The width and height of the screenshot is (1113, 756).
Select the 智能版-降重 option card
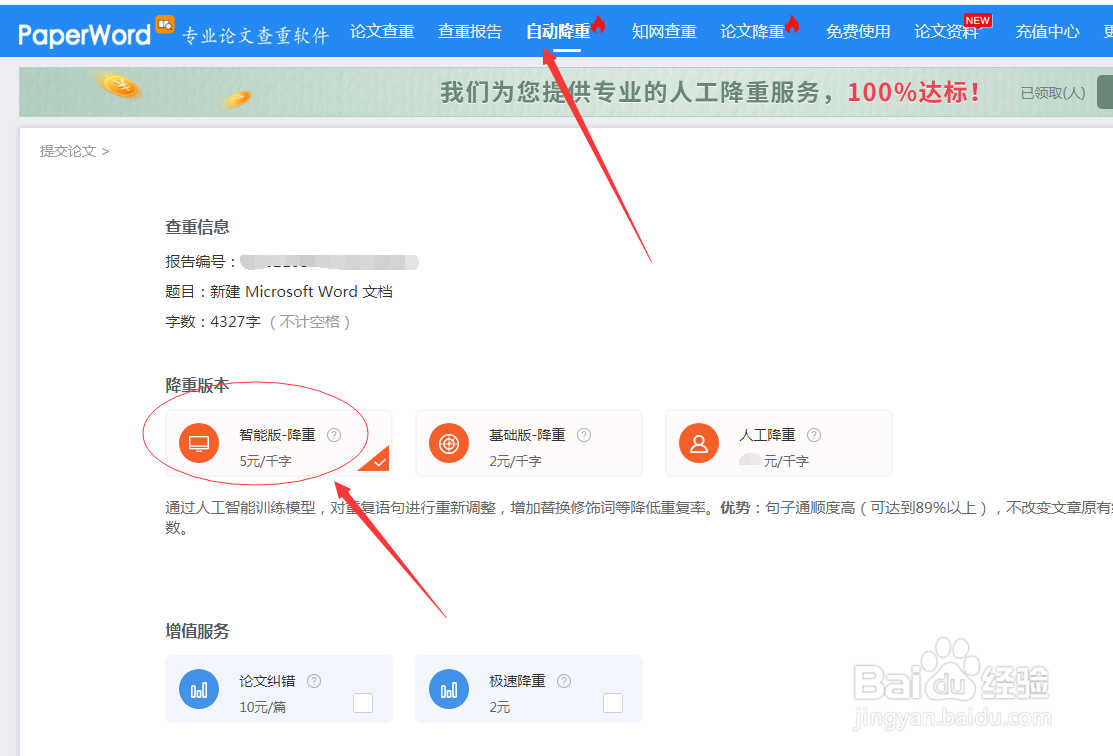click(278, 443)
